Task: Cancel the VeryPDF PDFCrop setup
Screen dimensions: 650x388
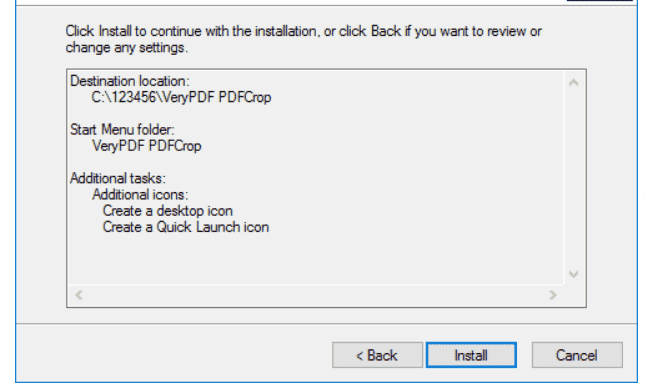Action: (x=577, y=355)
